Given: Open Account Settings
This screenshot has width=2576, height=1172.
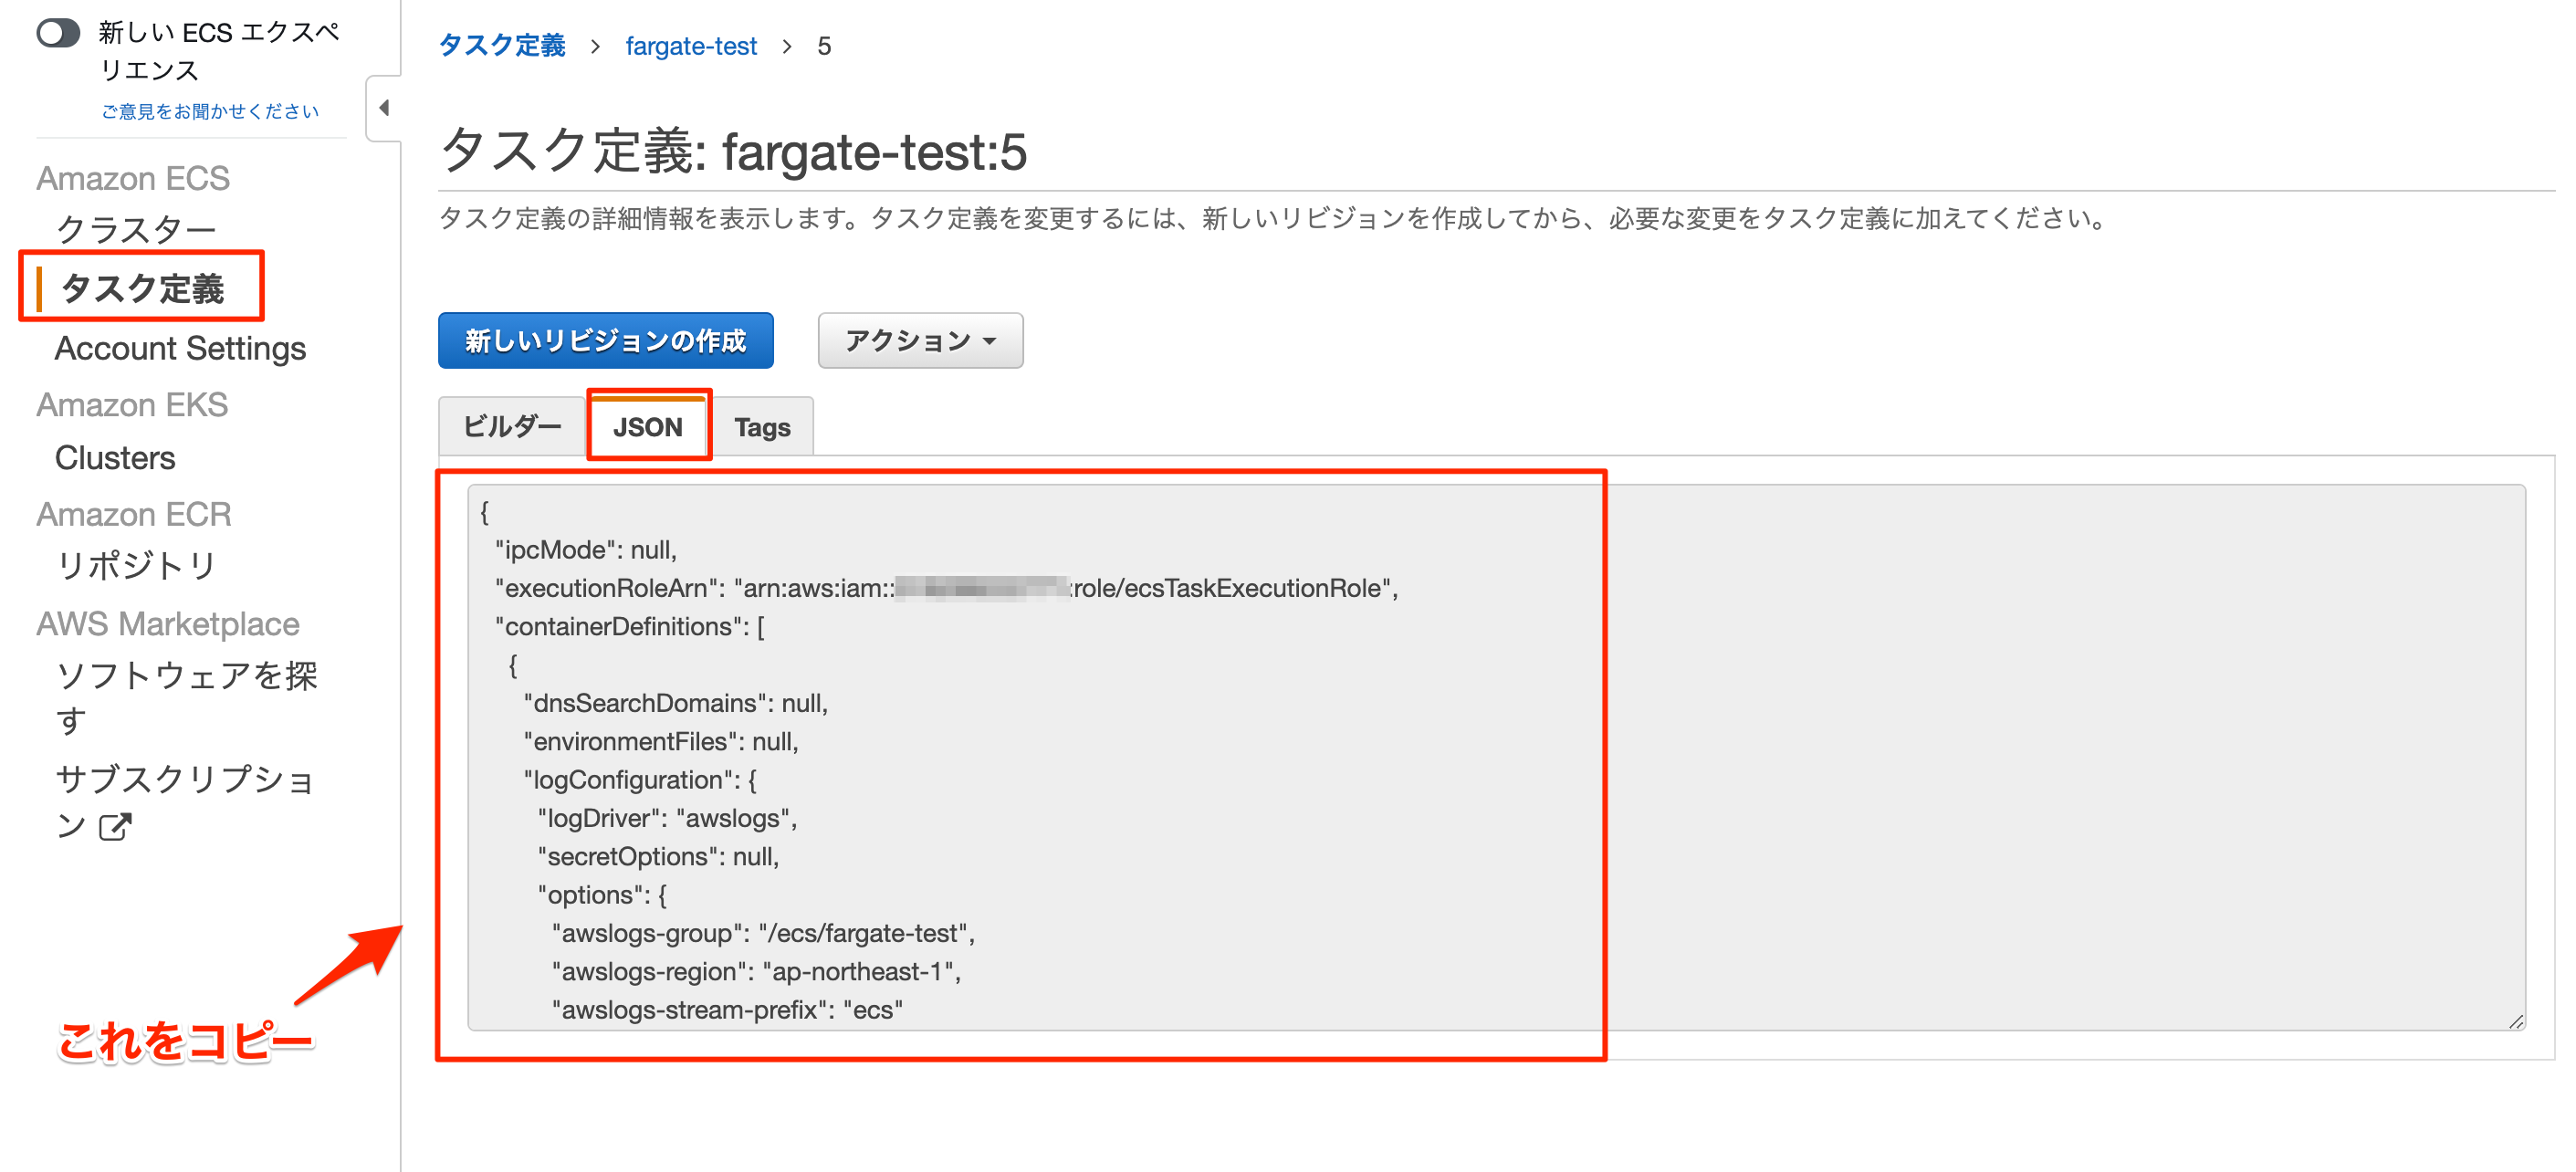Looking at the screenshot, I should click(180, 348).
